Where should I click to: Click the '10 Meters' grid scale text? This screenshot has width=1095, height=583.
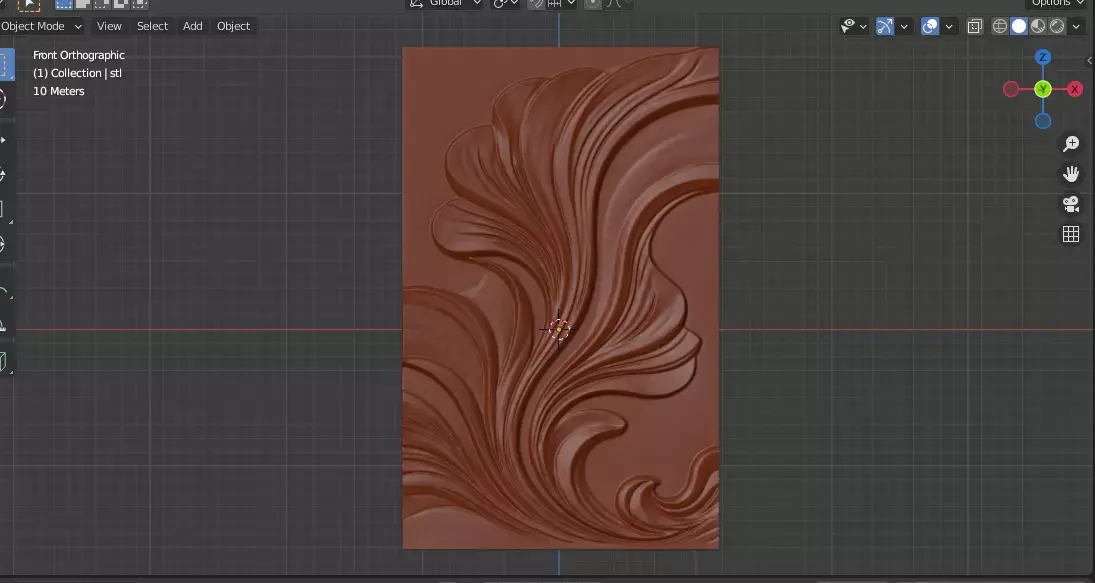click(x=59, y=91)
